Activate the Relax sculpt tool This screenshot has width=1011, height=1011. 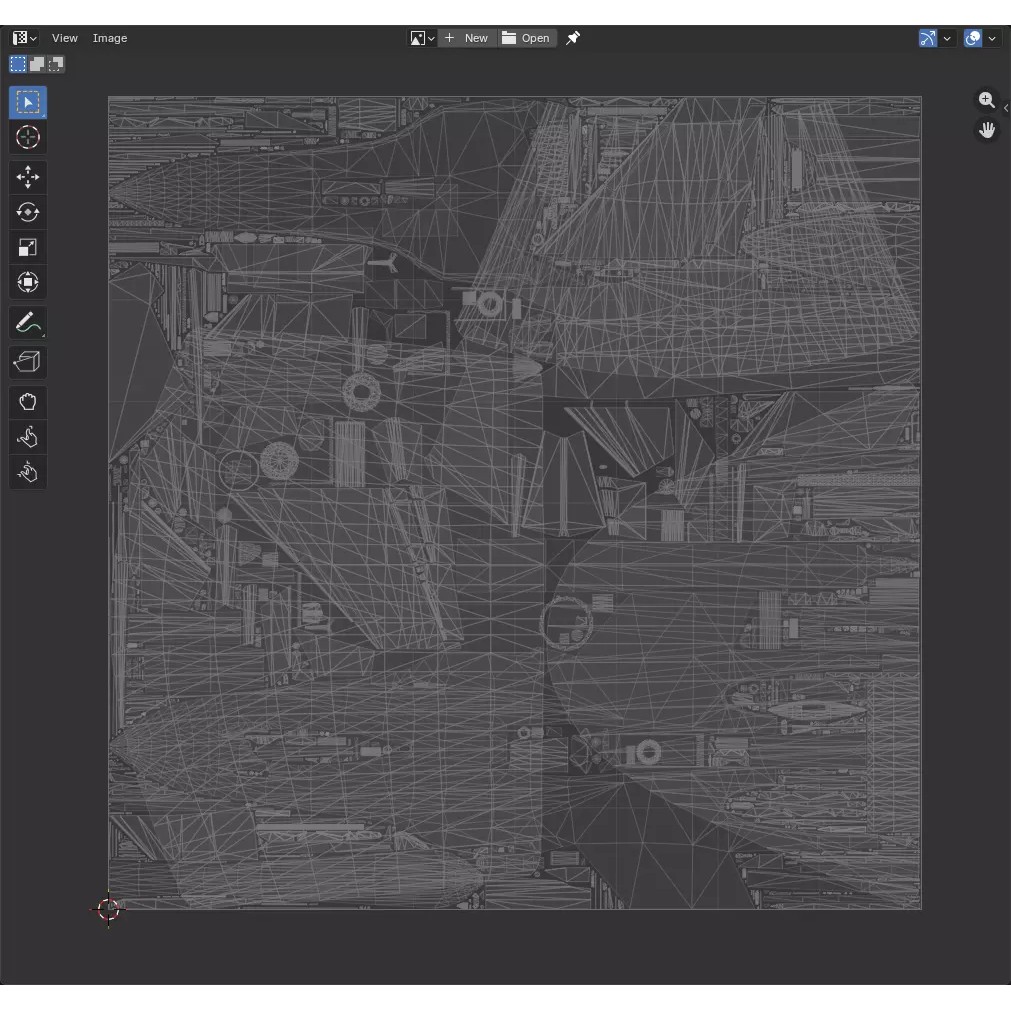tap(28, 437)
